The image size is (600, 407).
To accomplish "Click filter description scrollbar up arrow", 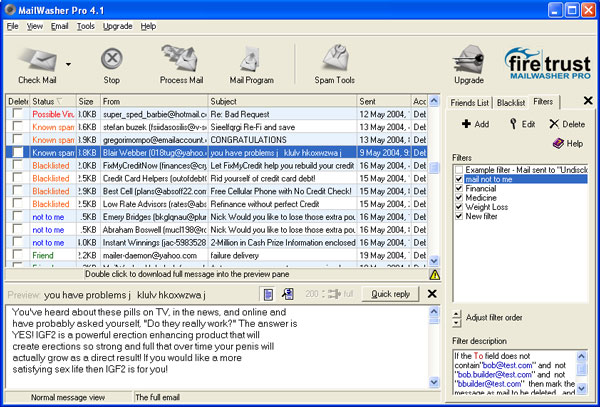I will 581,357.
